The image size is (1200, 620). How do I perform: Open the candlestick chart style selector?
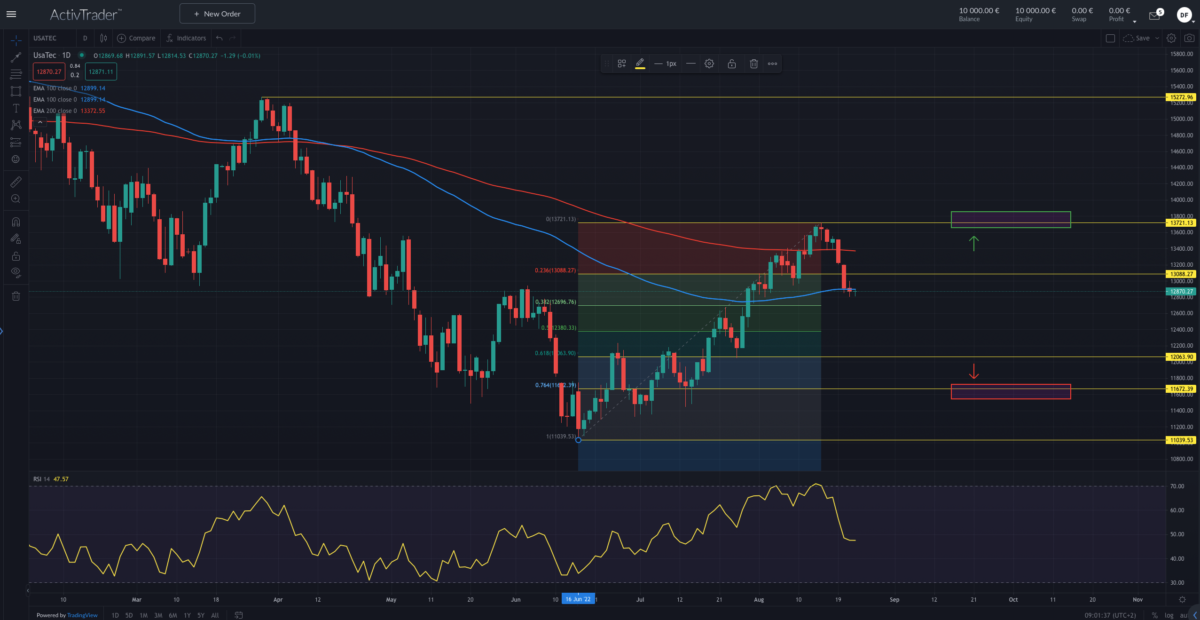102,38
